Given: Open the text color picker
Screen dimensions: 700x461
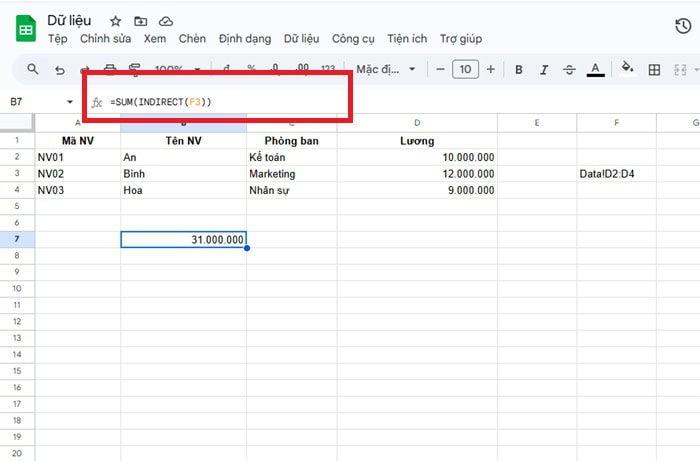Looking at the screenshot, I should 596,70.
